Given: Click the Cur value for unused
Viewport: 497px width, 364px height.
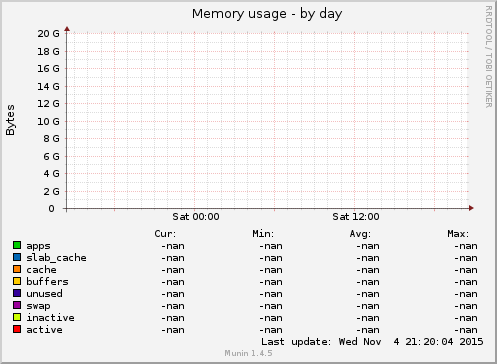Looking at the screenshot, I should [x=173, y=294].
